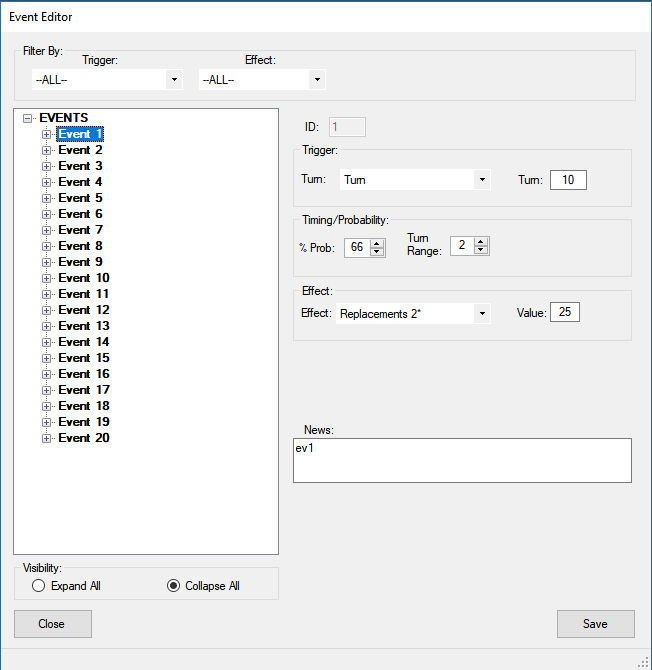This screenshot has width=652, height=670.
Task: Select Event 10 in the tree
Action: (84, 278)
